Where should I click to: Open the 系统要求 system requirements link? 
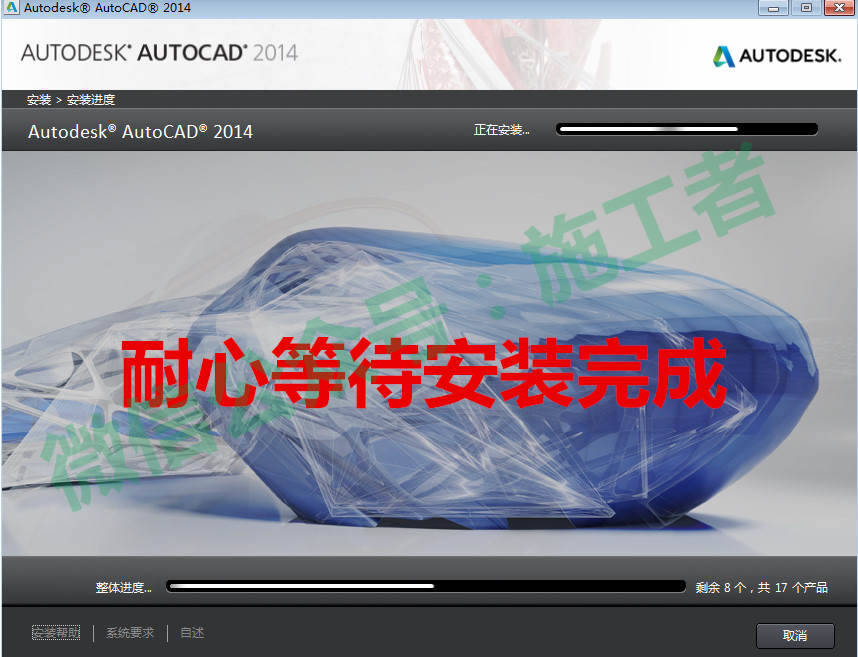[130, 632]
